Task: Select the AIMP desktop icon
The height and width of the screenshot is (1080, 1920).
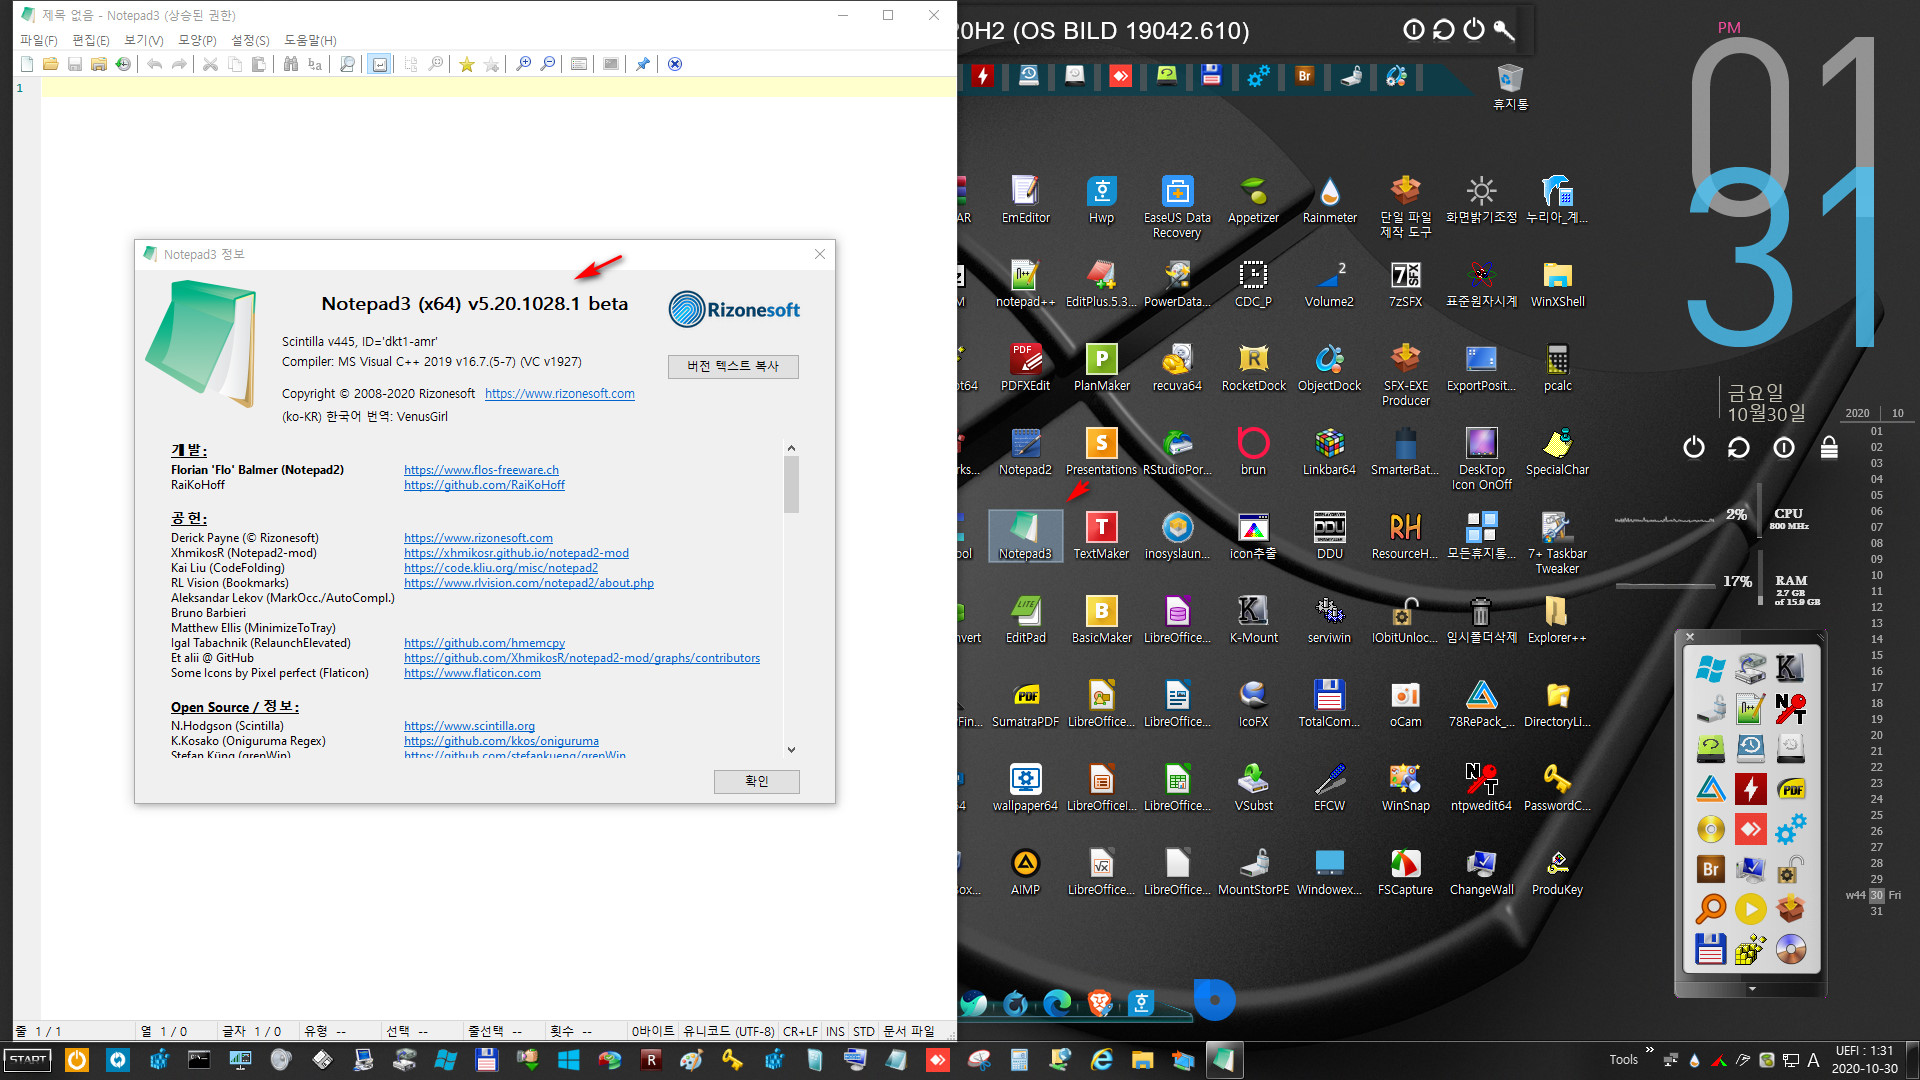Action: tap(1025, 872)
